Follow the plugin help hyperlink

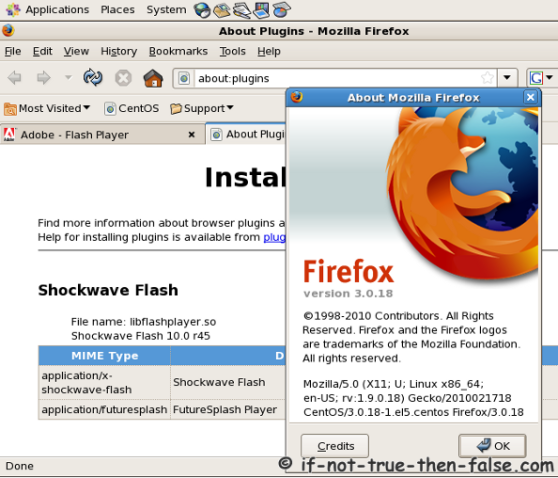coord(274,237)
